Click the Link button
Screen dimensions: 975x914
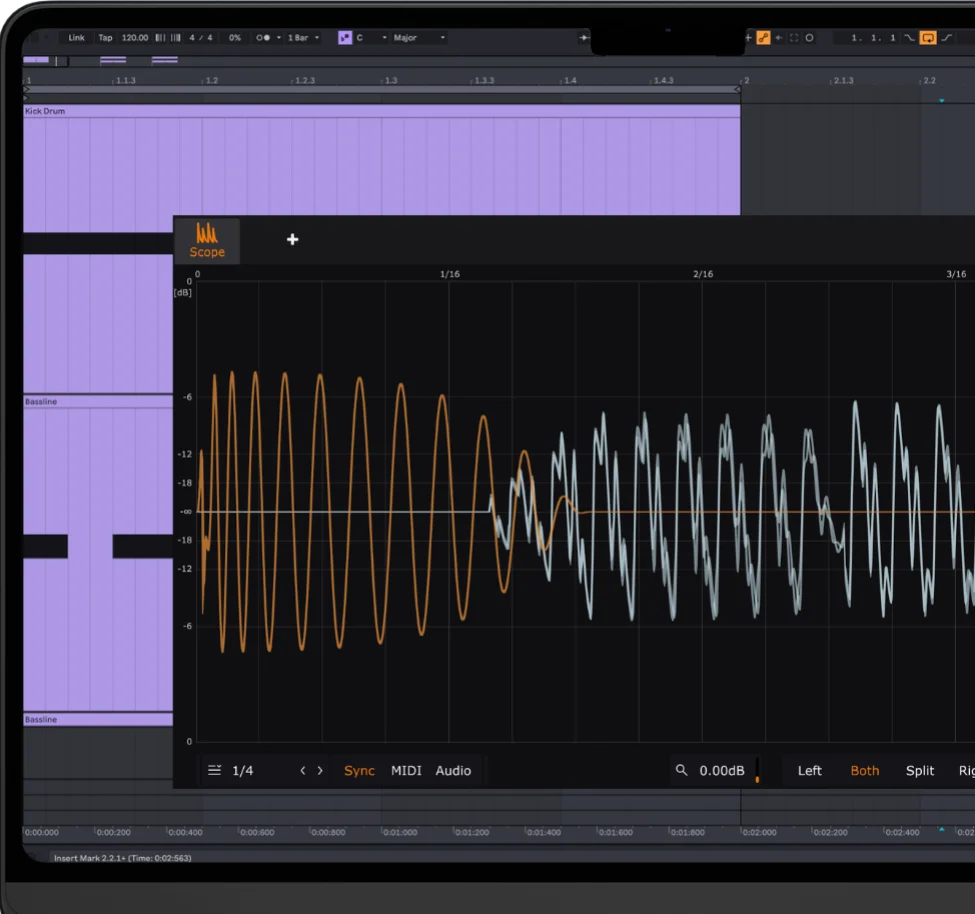[76, 38]
